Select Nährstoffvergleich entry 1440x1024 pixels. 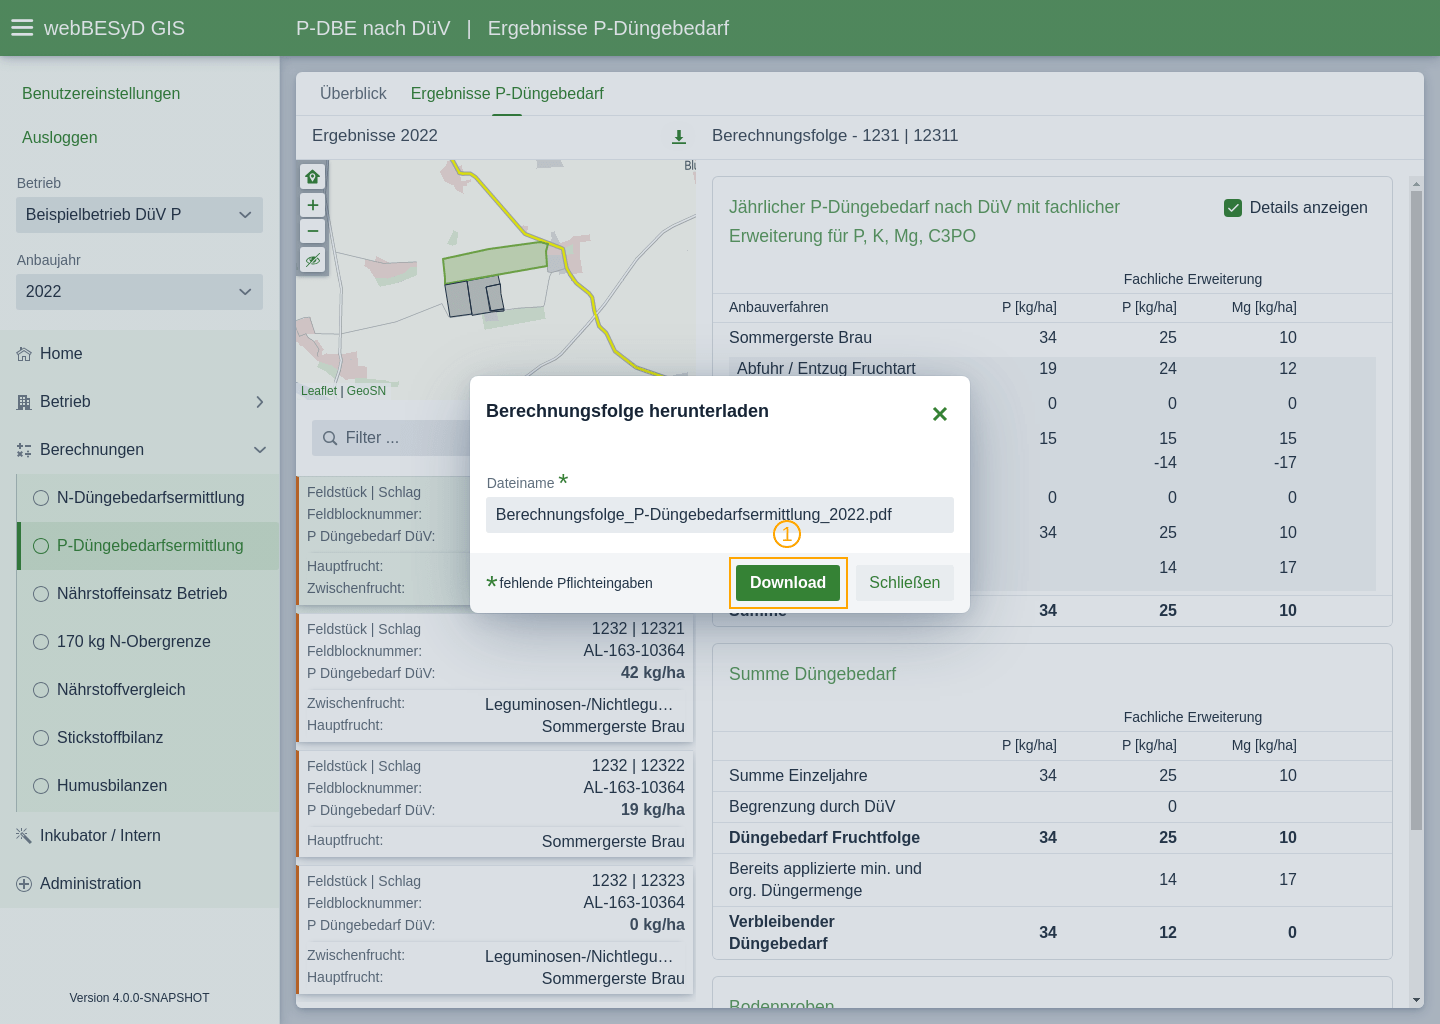tap(148, 690)
